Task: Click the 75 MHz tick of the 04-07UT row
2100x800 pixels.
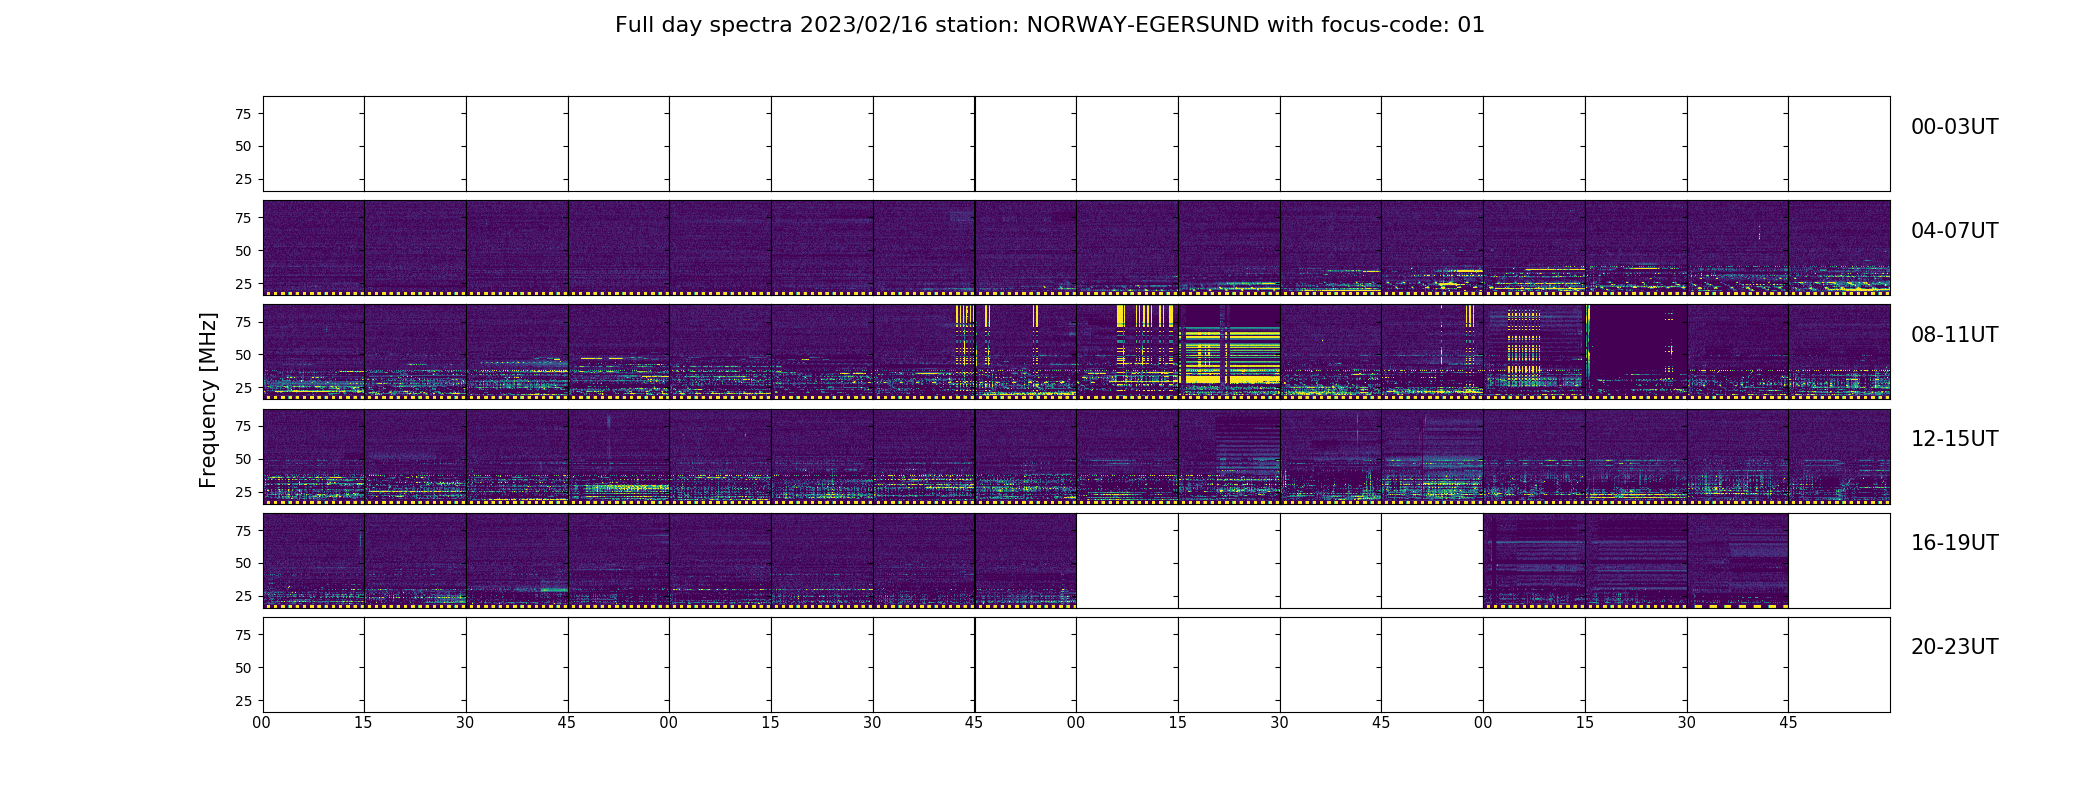Action: pos(243,218)
